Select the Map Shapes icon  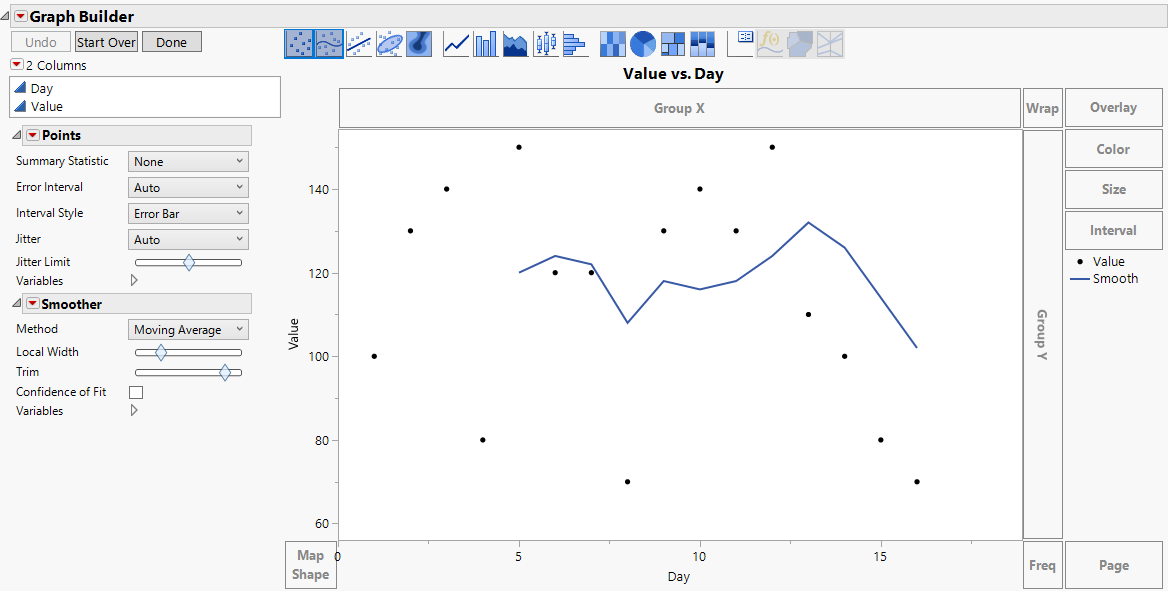800,44
